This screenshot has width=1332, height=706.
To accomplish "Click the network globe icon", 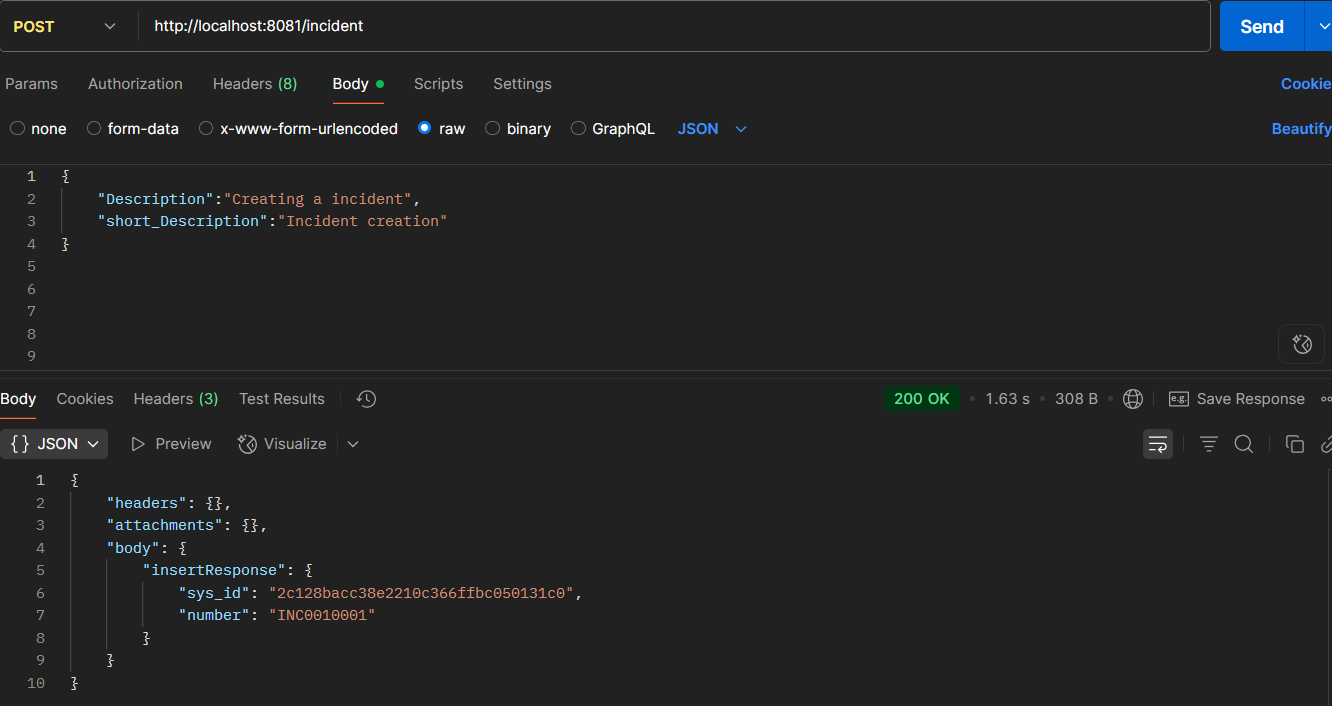I will click(x=1133, y=399).
